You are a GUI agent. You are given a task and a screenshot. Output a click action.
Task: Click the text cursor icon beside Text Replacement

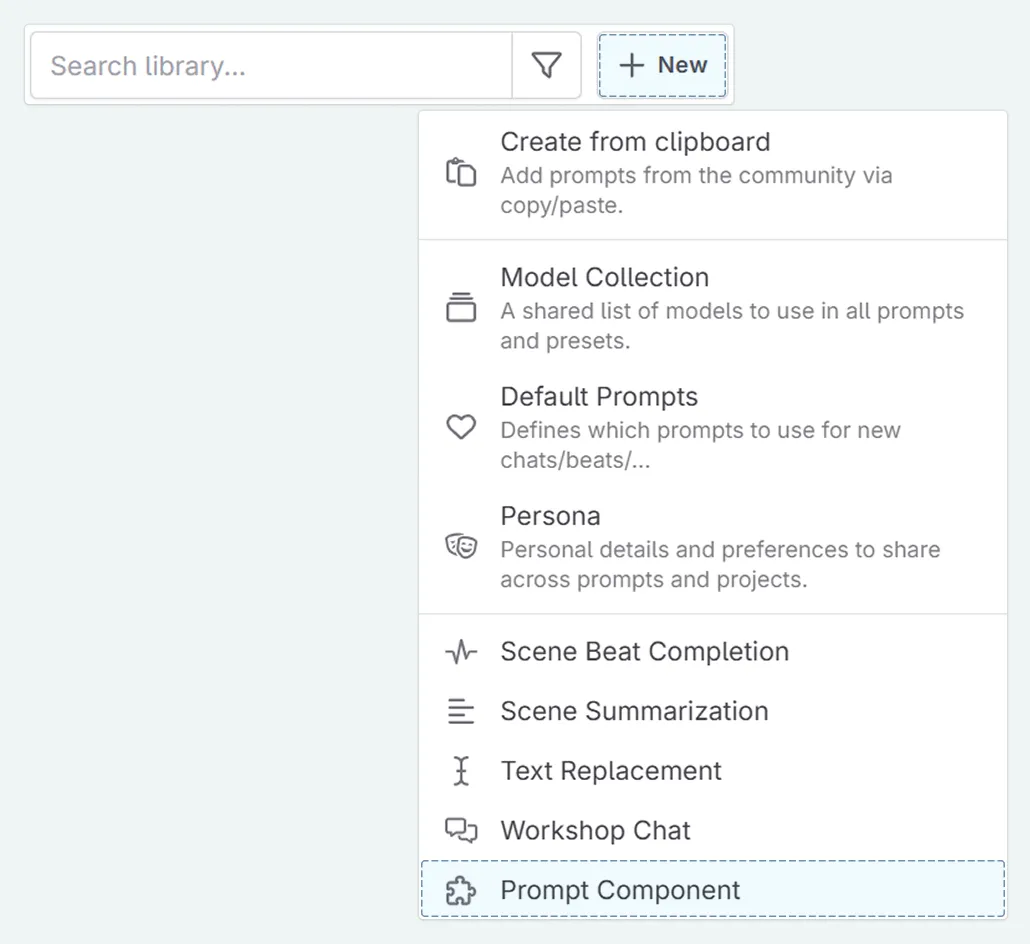pos(460,770)
